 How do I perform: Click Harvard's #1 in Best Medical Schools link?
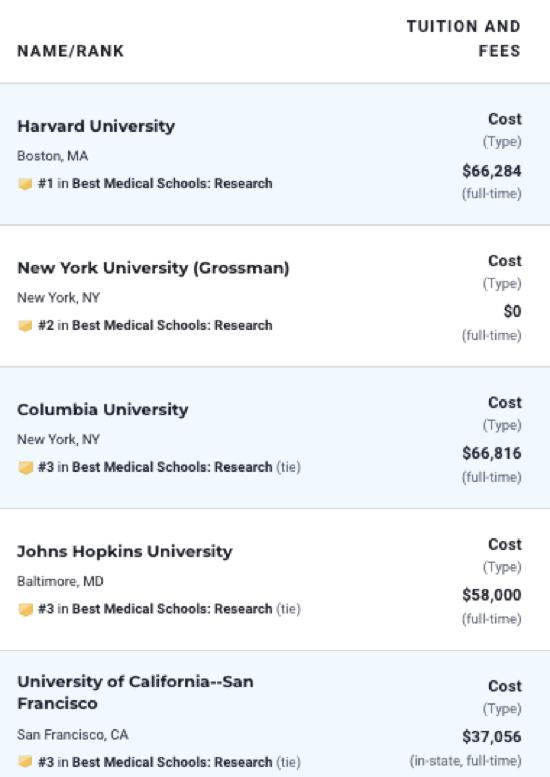(x=155, y=183)
